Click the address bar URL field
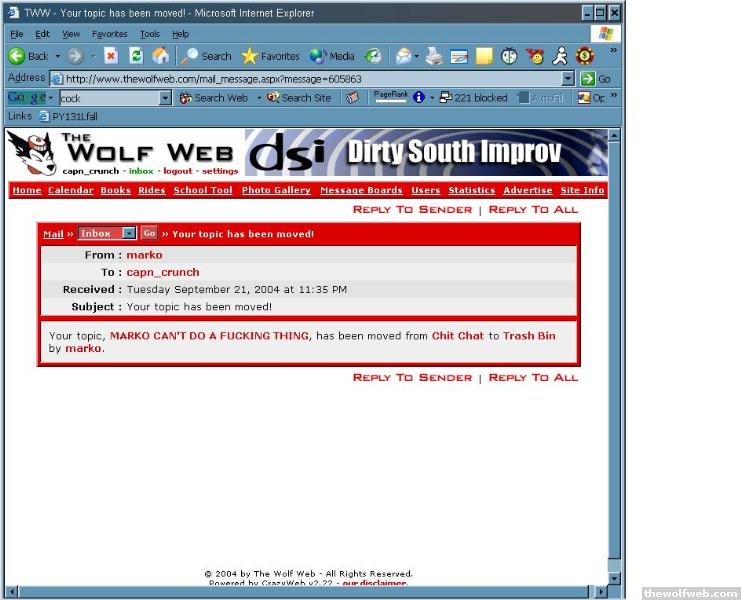 click(x=307, y=78)
